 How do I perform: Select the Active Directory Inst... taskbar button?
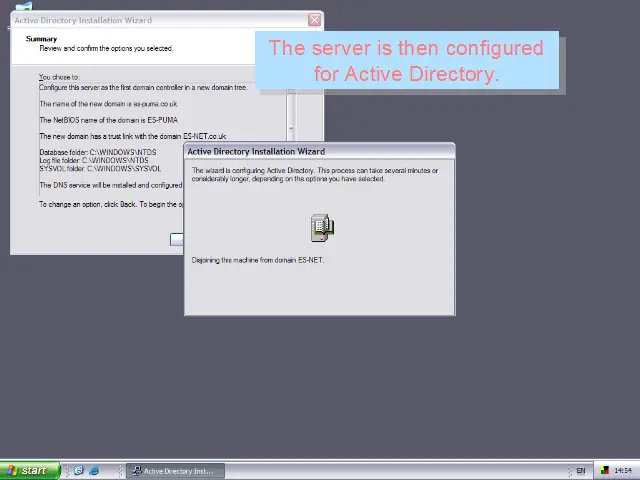pyautogui.click(x=175, y=471)
